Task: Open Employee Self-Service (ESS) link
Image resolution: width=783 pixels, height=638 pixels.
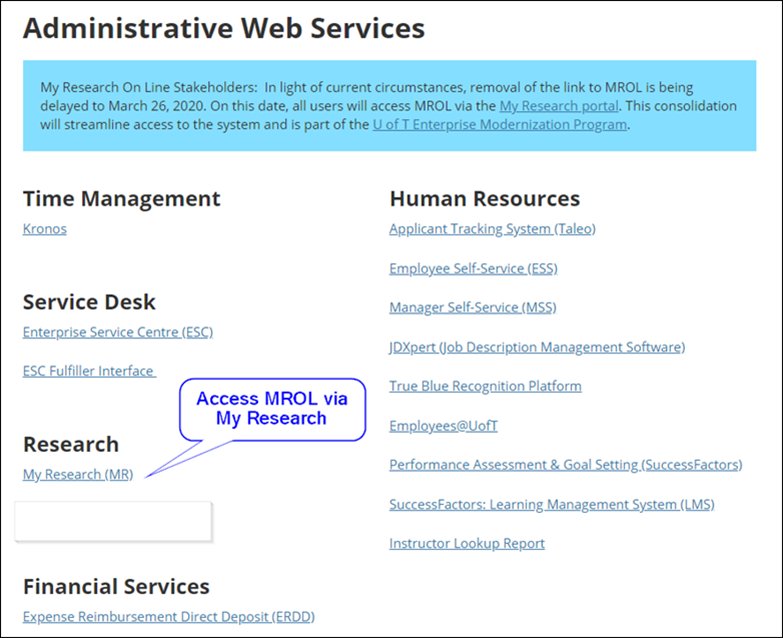Action: pos(473,269)
